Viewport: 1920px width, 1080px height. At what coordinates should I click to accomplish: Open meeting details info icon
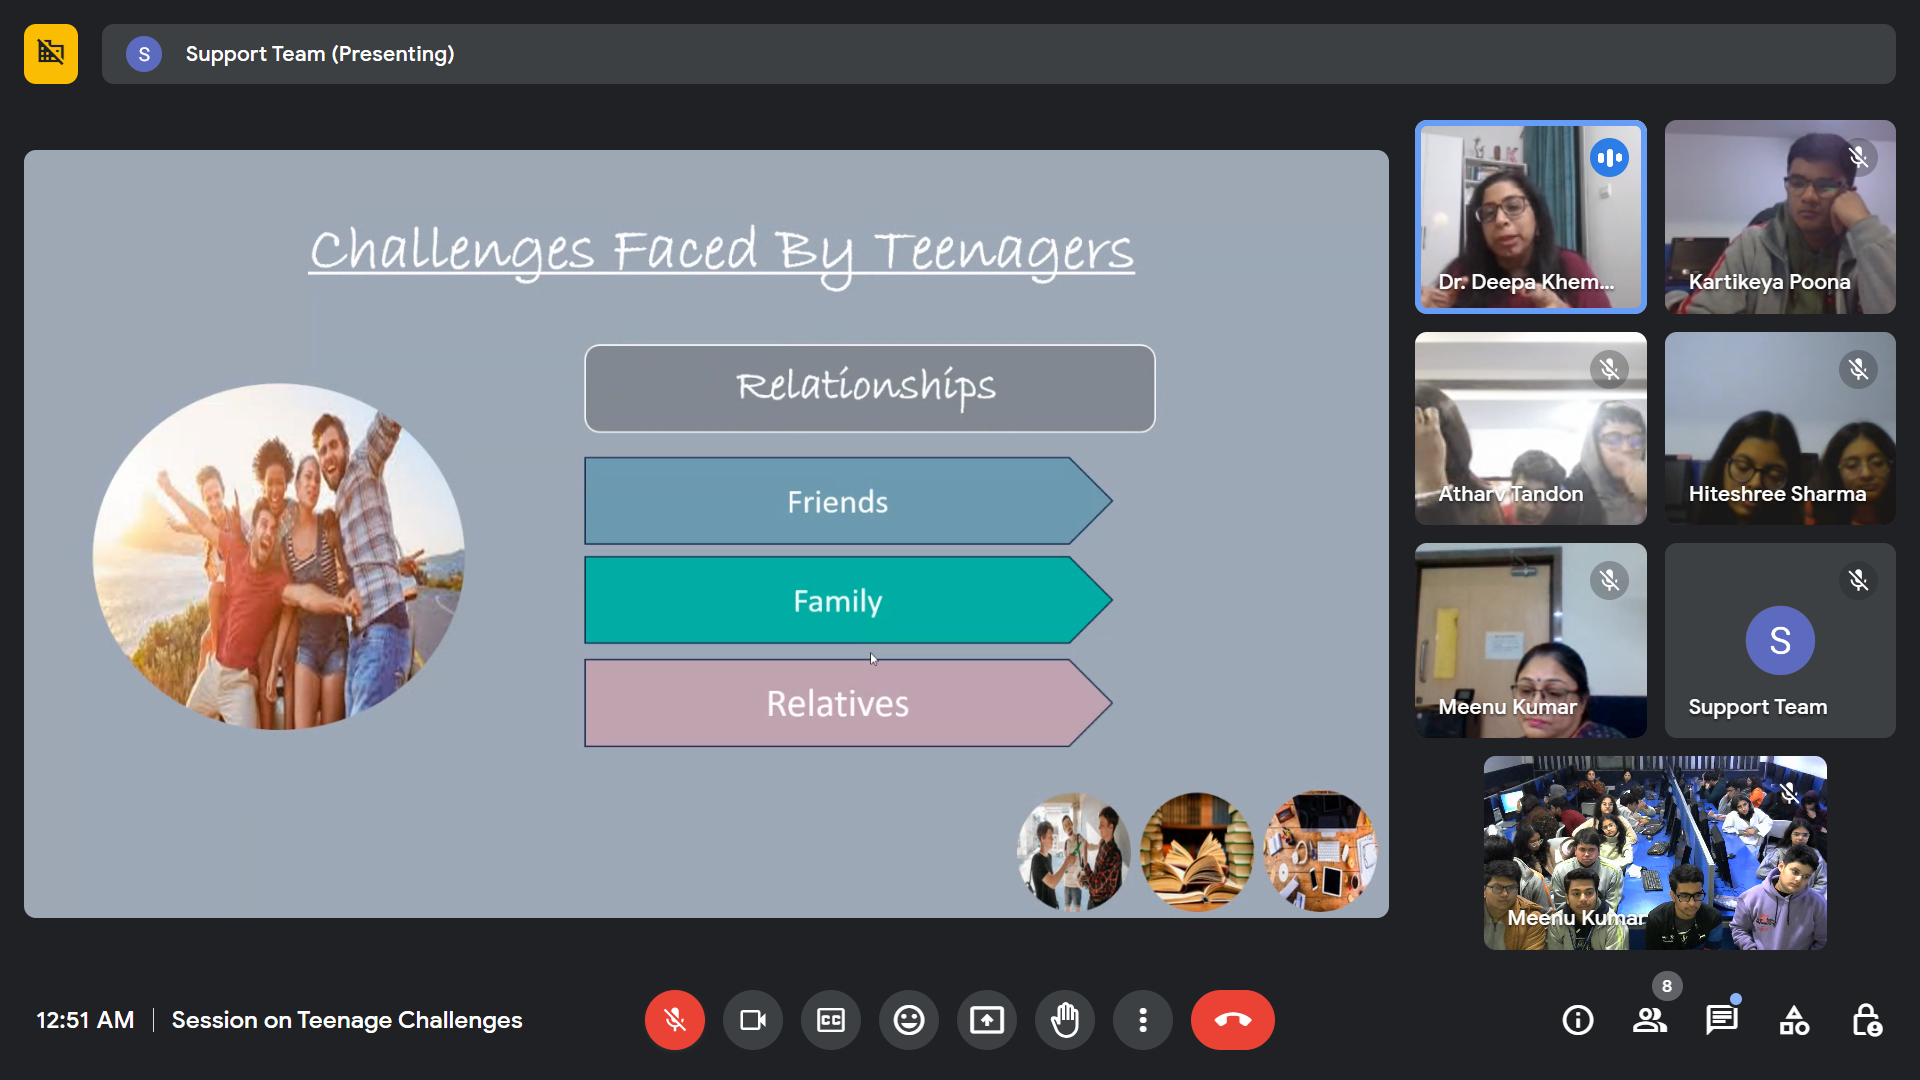[1578, 1020]
